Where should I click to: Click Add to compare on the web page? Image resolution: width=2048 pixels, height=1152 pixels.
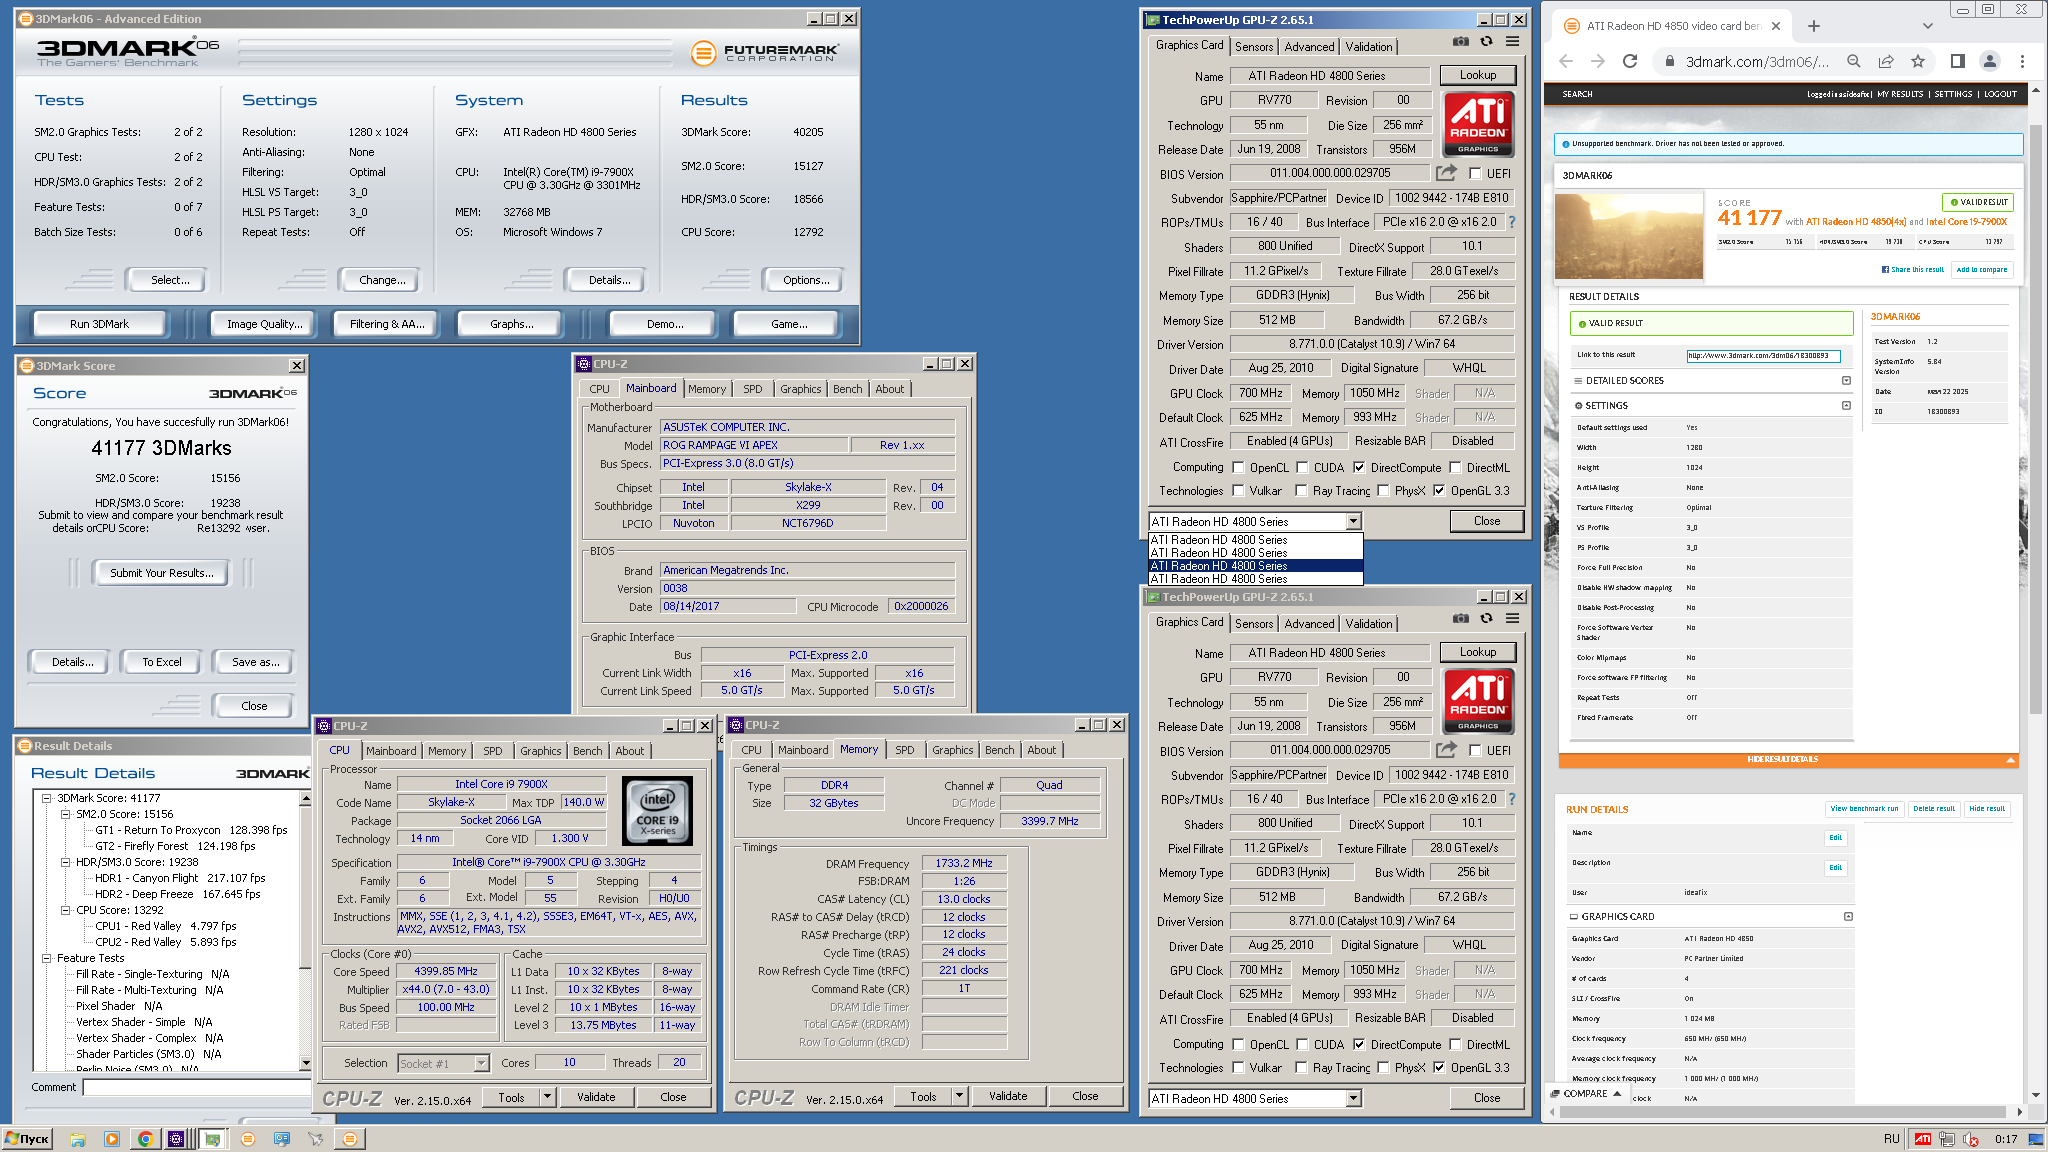[1981, 269]
